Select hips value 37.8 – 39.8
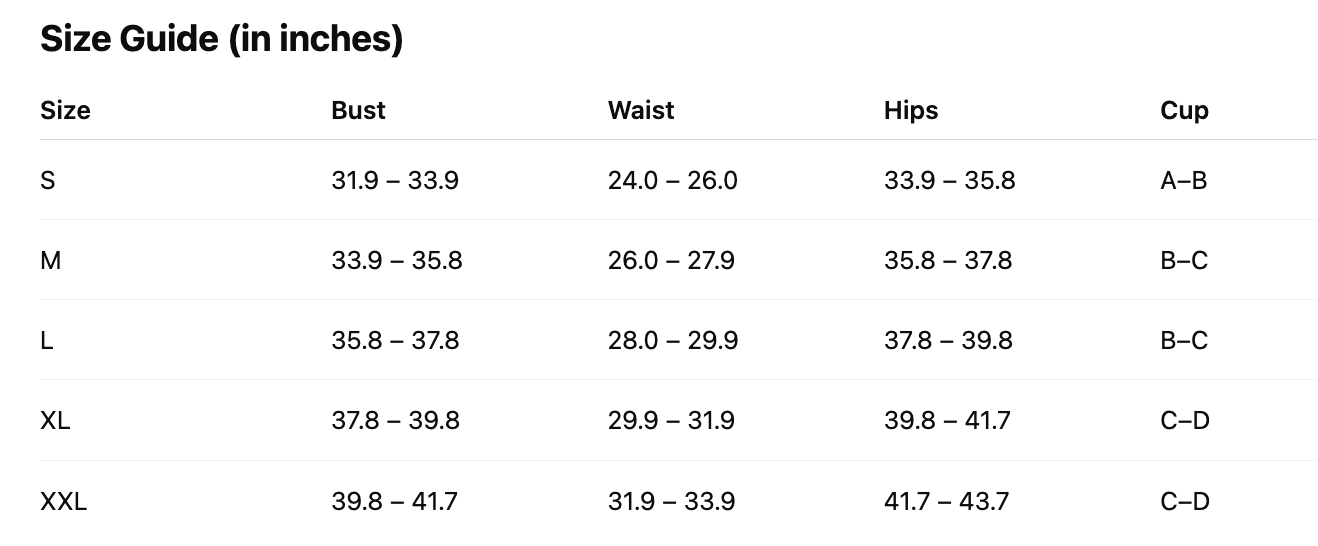Viewport: 1318px width, 546px height. [x=948, y=341]
